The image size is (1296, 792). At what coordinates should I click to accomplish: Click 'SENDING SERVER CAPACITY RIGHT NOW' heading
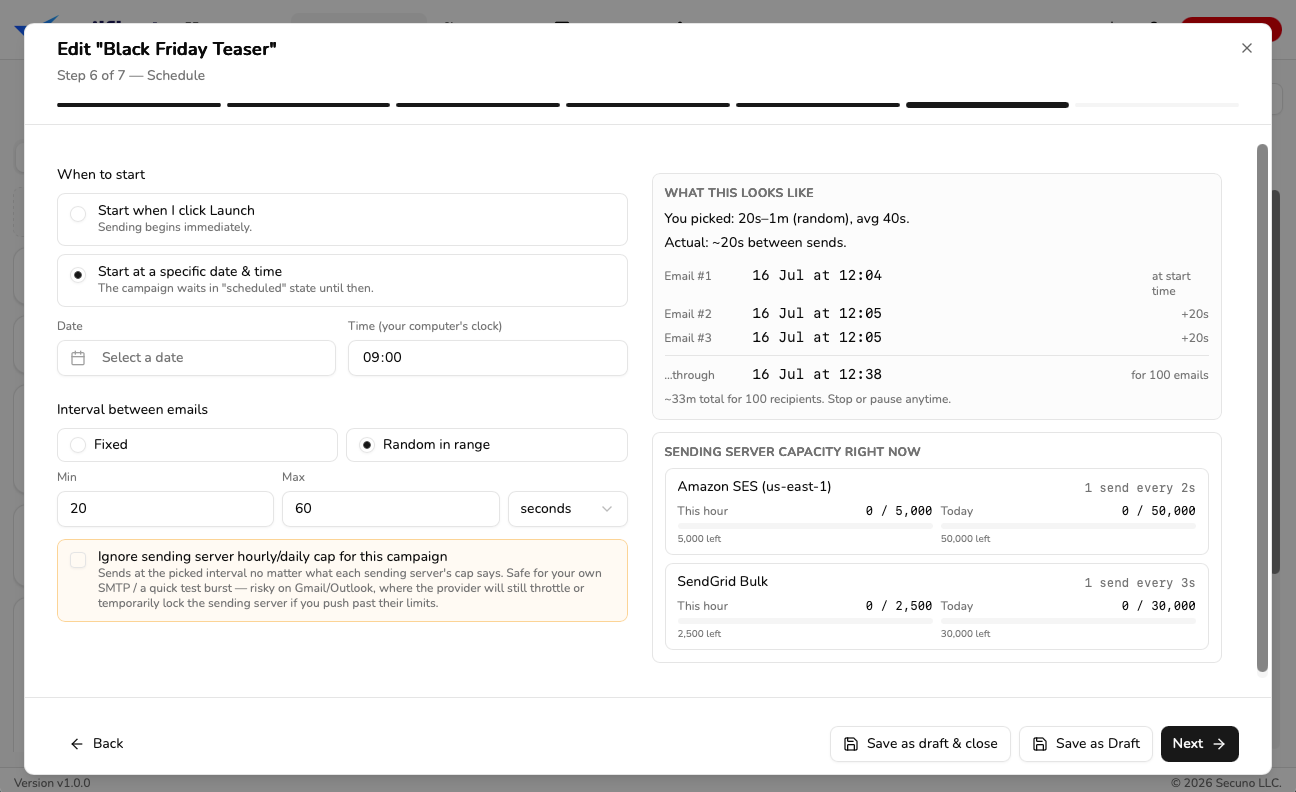click(792, 452)
